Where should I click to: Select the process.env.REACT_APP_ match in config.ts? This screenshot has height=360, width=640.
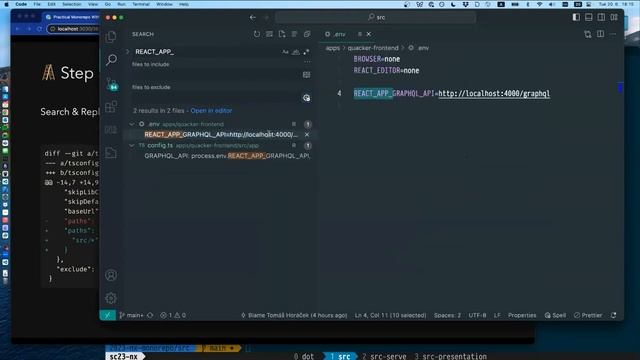click(227, 156)
